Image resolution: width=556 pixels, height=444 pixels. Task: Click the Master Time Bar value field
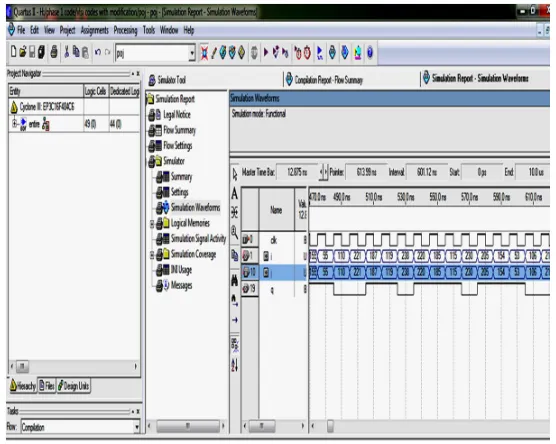click(297, 172)
